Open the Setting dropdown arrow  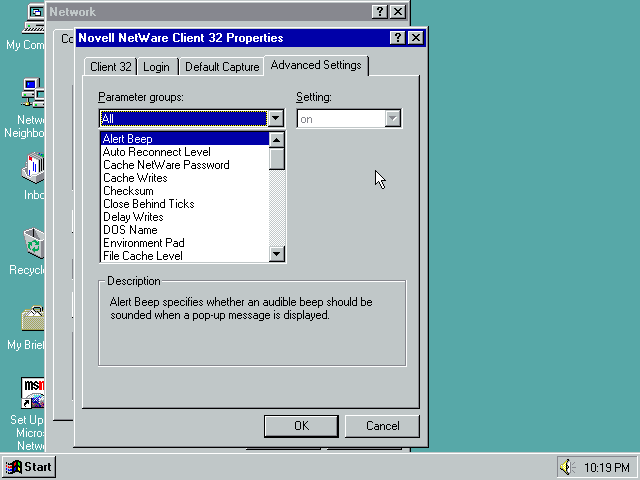(x=393, y=119)
